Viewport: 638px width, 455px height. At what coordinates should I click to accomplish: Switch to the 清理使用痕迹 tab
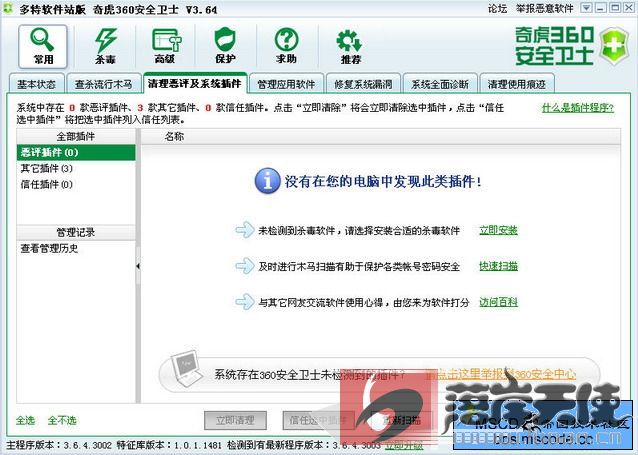coord(517,84)
